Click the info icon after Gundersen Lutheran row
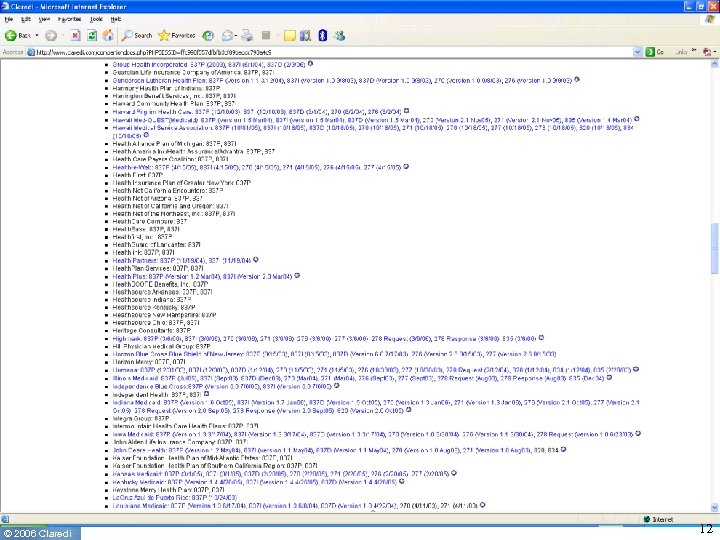Screen dimensions: 720x540 [577, 79]
